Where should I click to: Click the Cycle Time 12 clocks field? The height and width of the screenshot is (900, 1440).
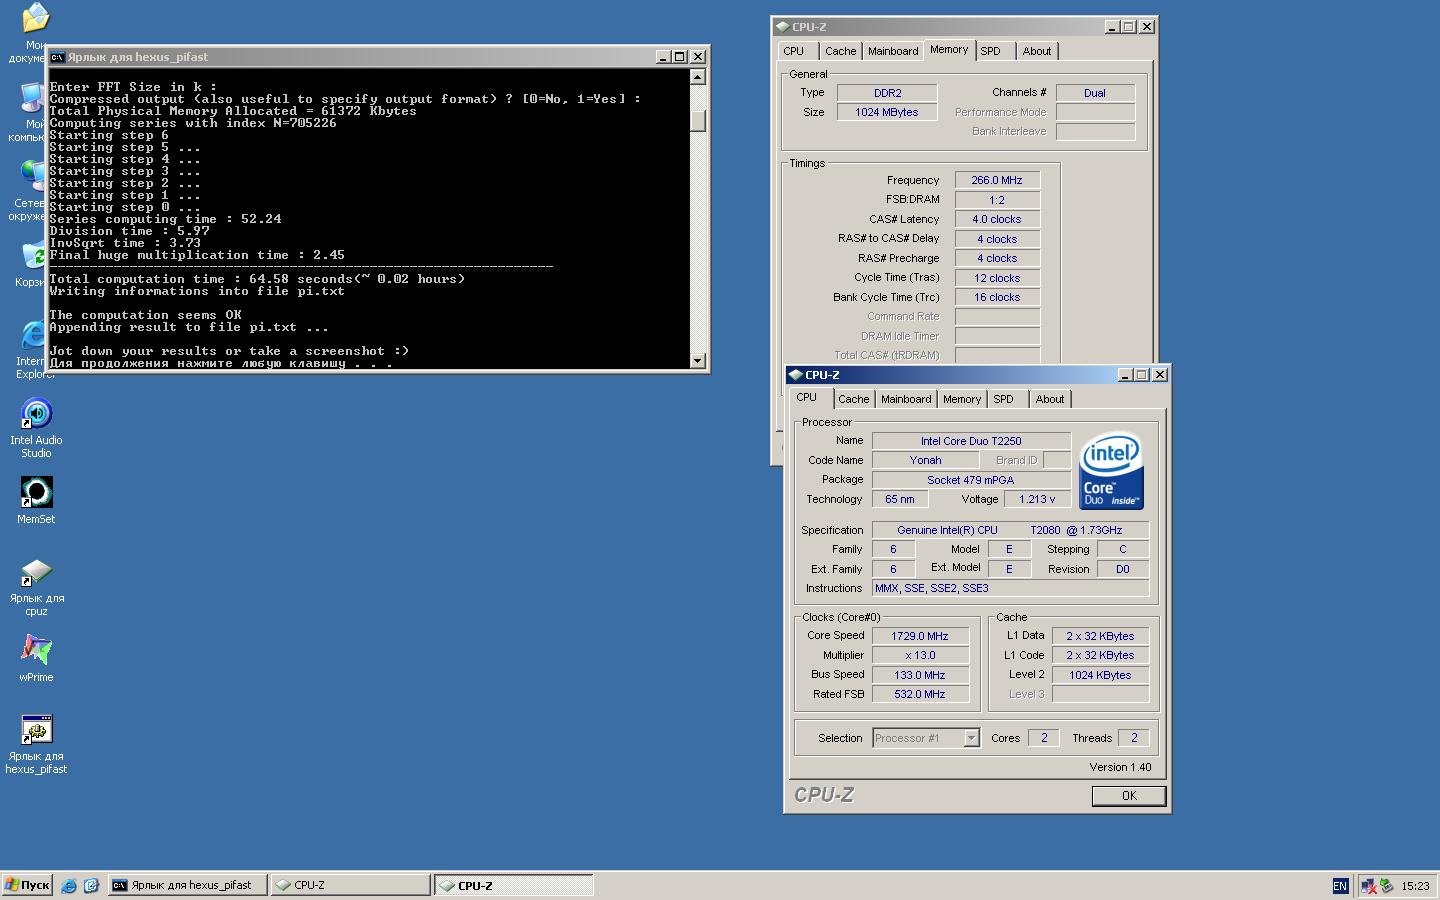[x=997, y=278]
